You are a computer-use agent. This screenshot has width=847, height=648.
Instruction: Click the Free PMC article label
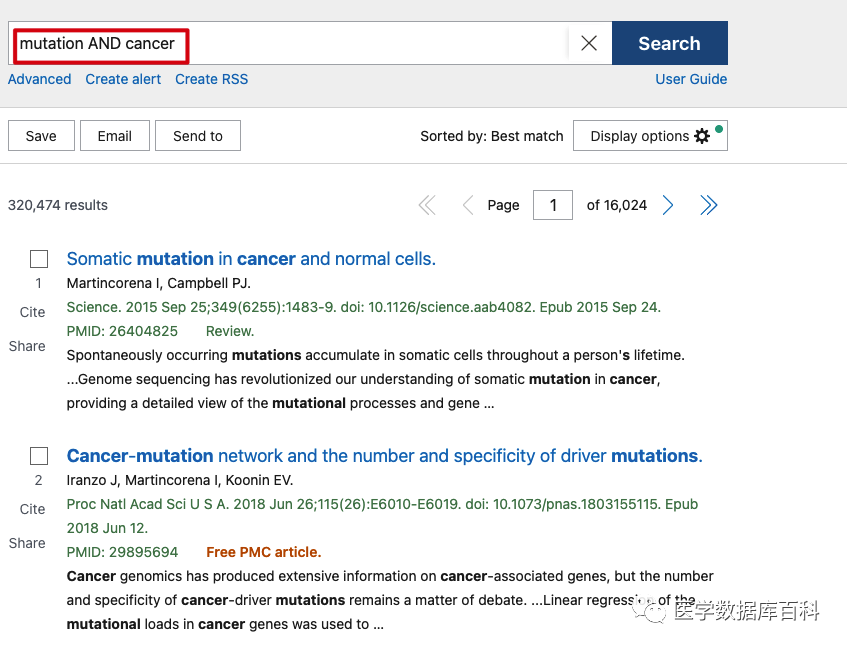tap(264, 552)
